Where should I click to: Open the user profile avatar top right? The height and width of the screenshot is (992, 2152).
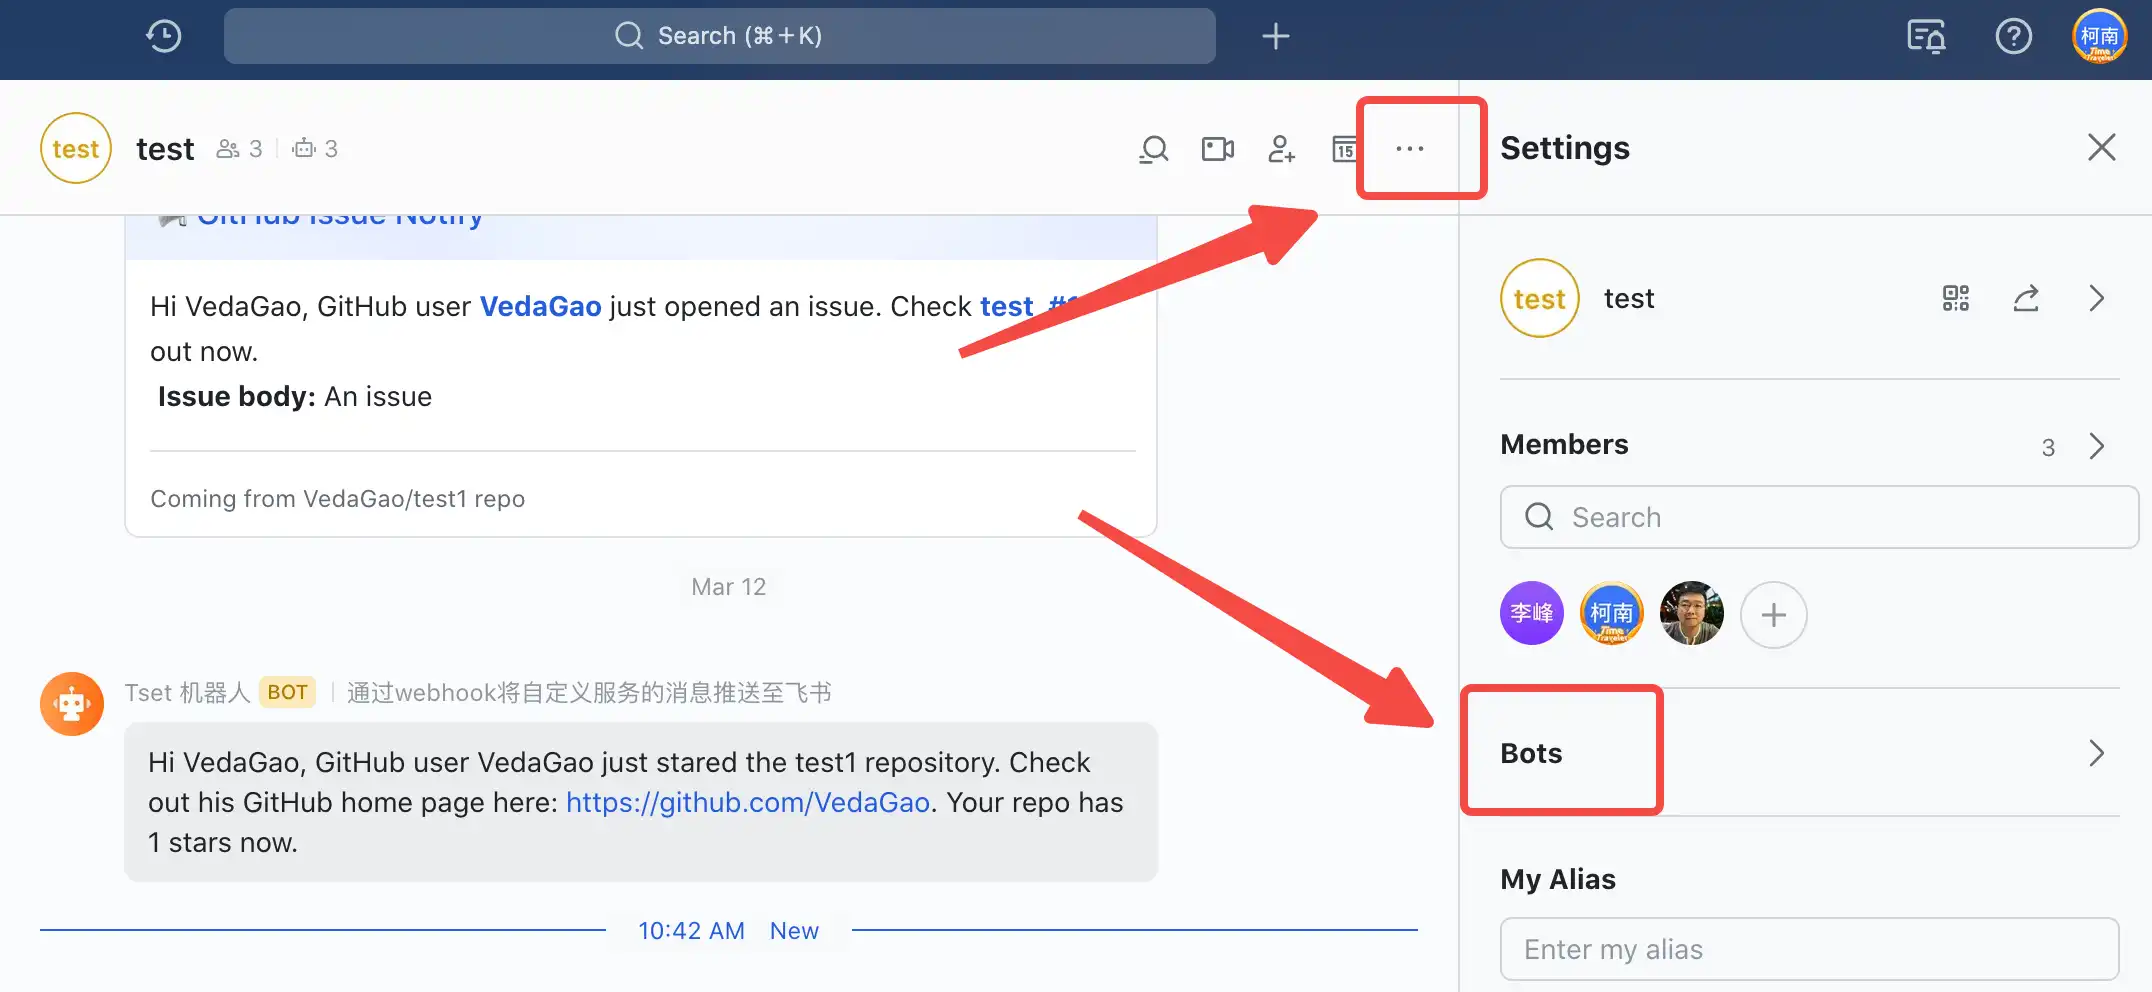click(x=2099, y=36)
